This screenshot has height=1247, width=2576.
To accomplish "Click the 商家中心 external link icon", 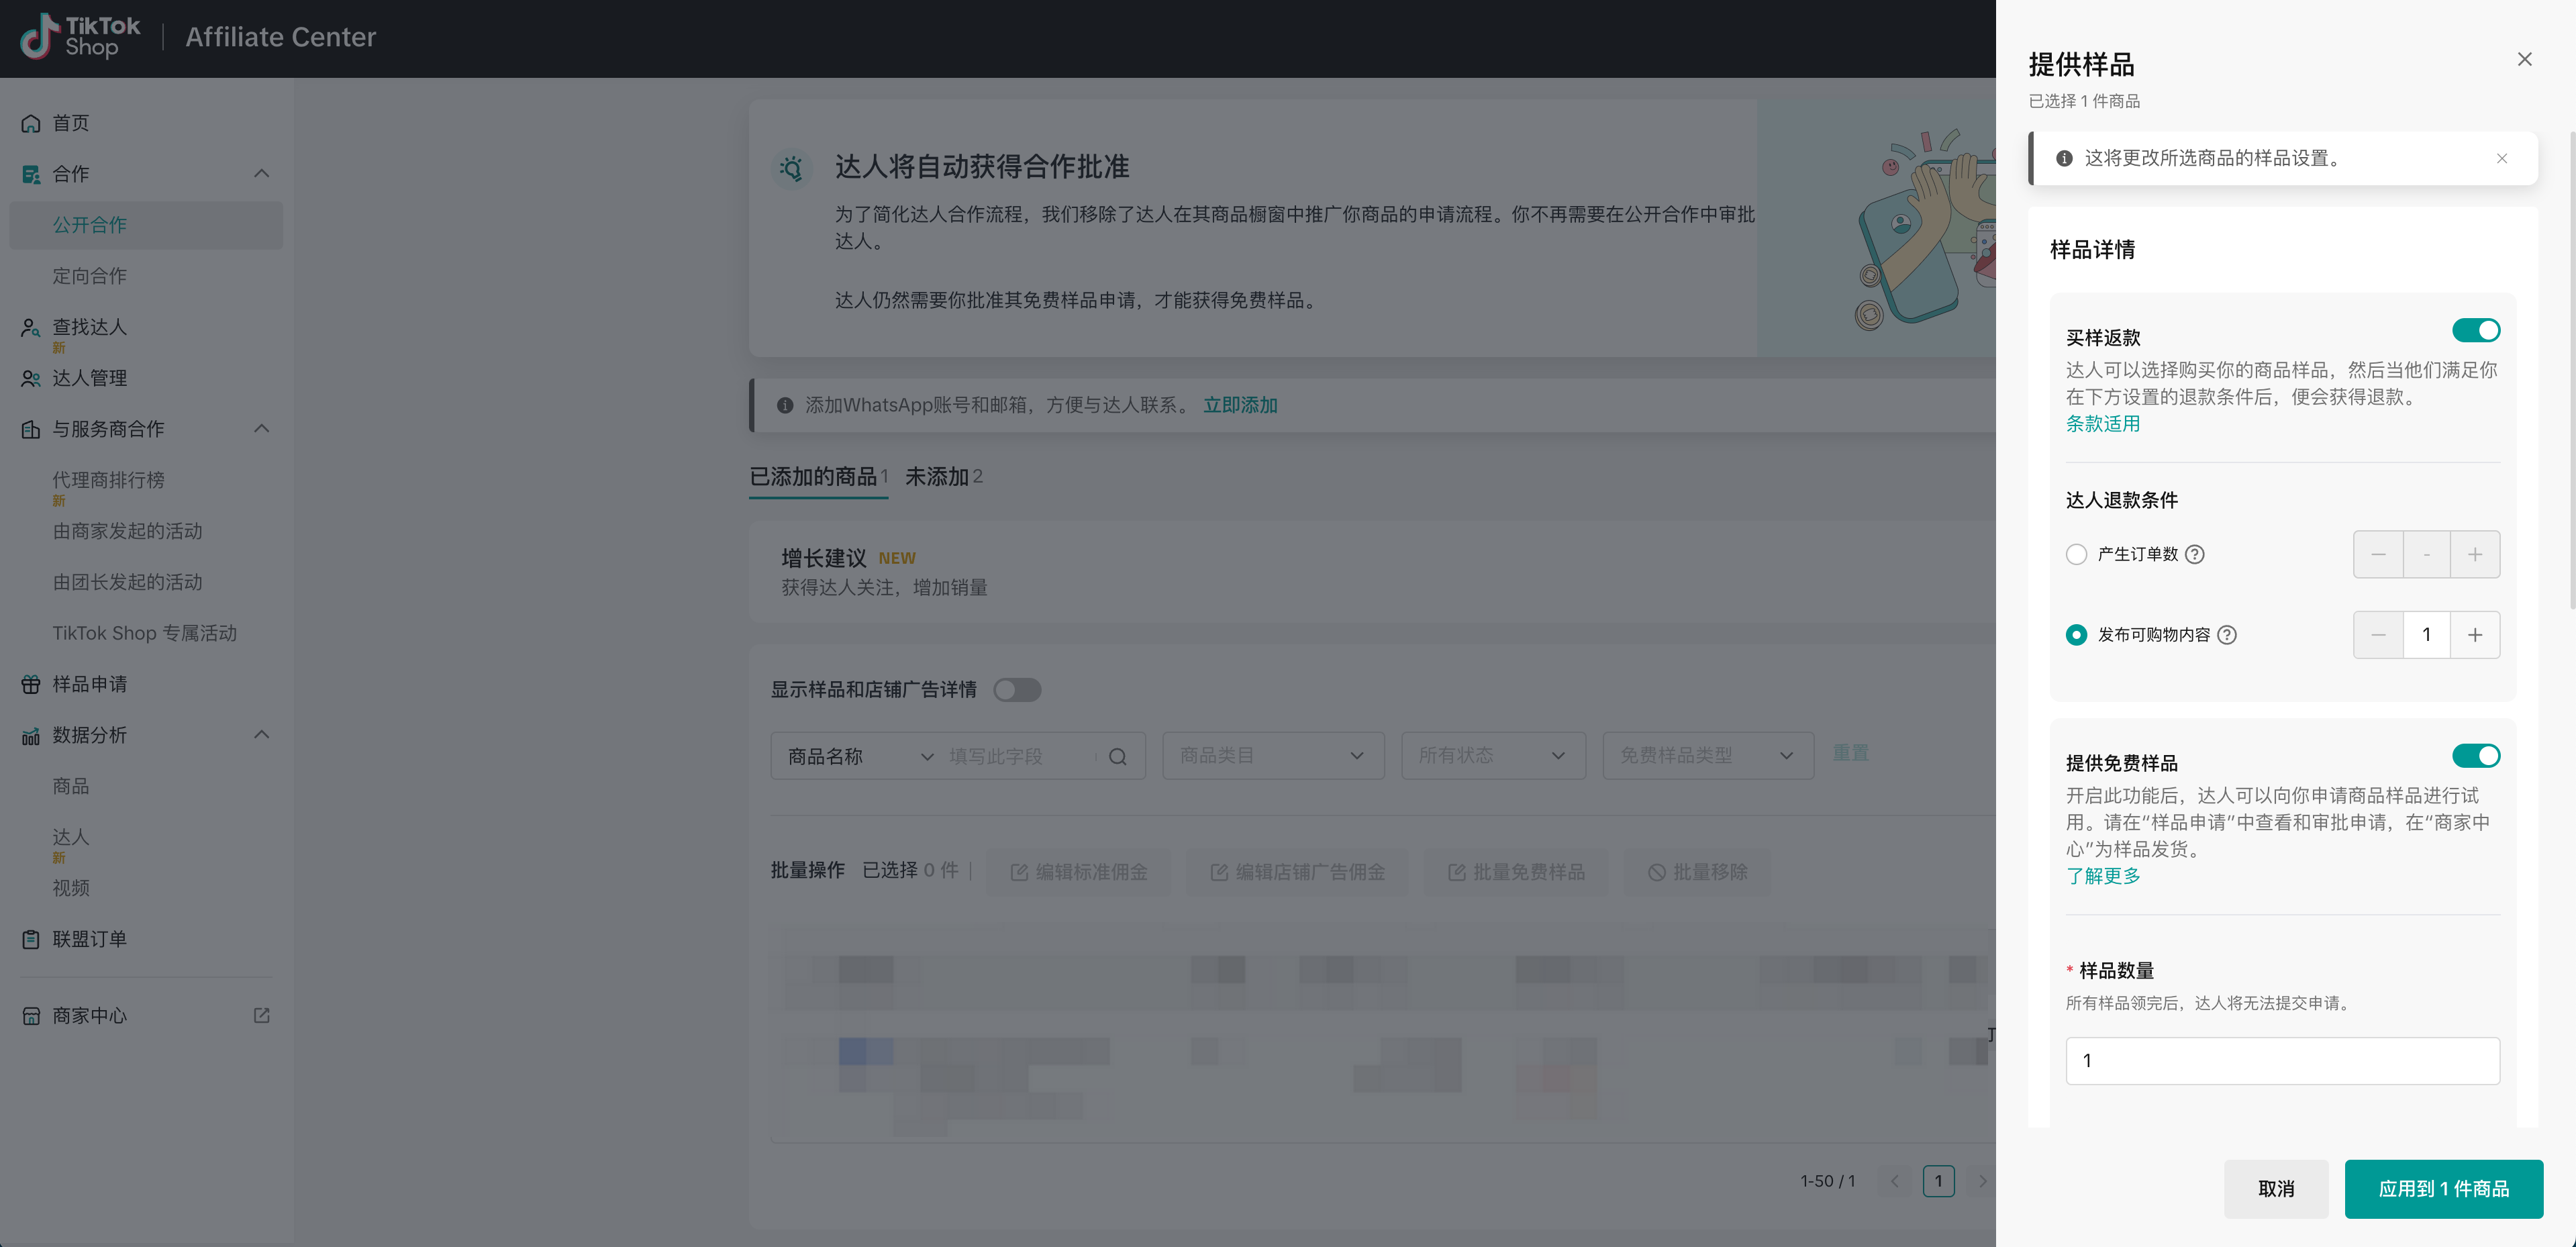I will coord(261,1015).
